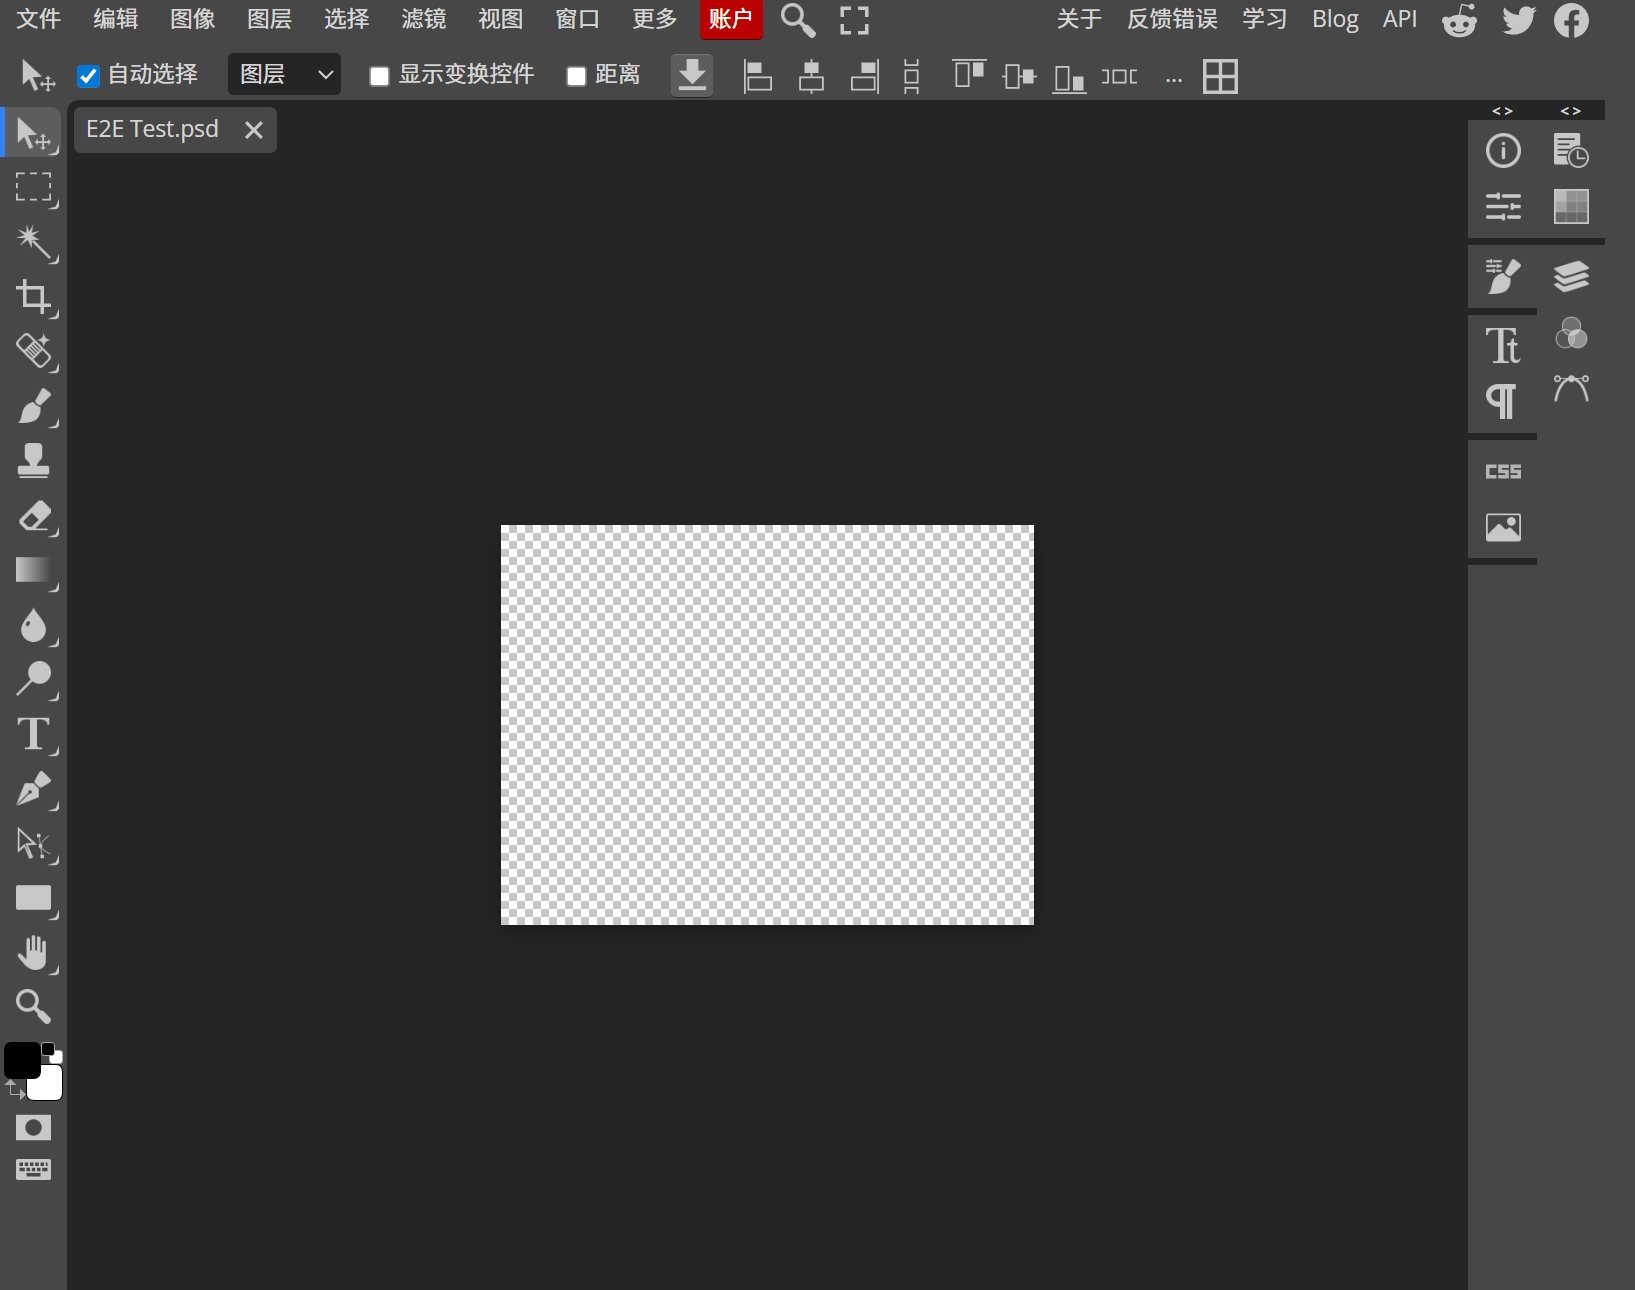Screen dimensions: 1635x1290
Task: Select the Magic Wand tool
Action: tap(35, 243)
